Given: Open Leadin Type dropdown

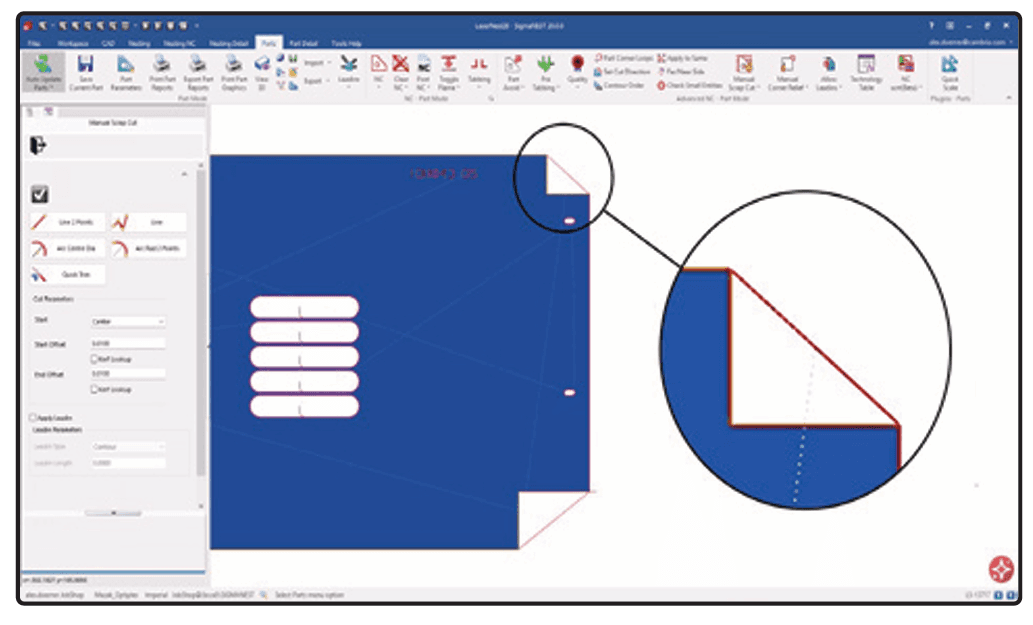Looking at the screenshot, I should pos(128,447).
